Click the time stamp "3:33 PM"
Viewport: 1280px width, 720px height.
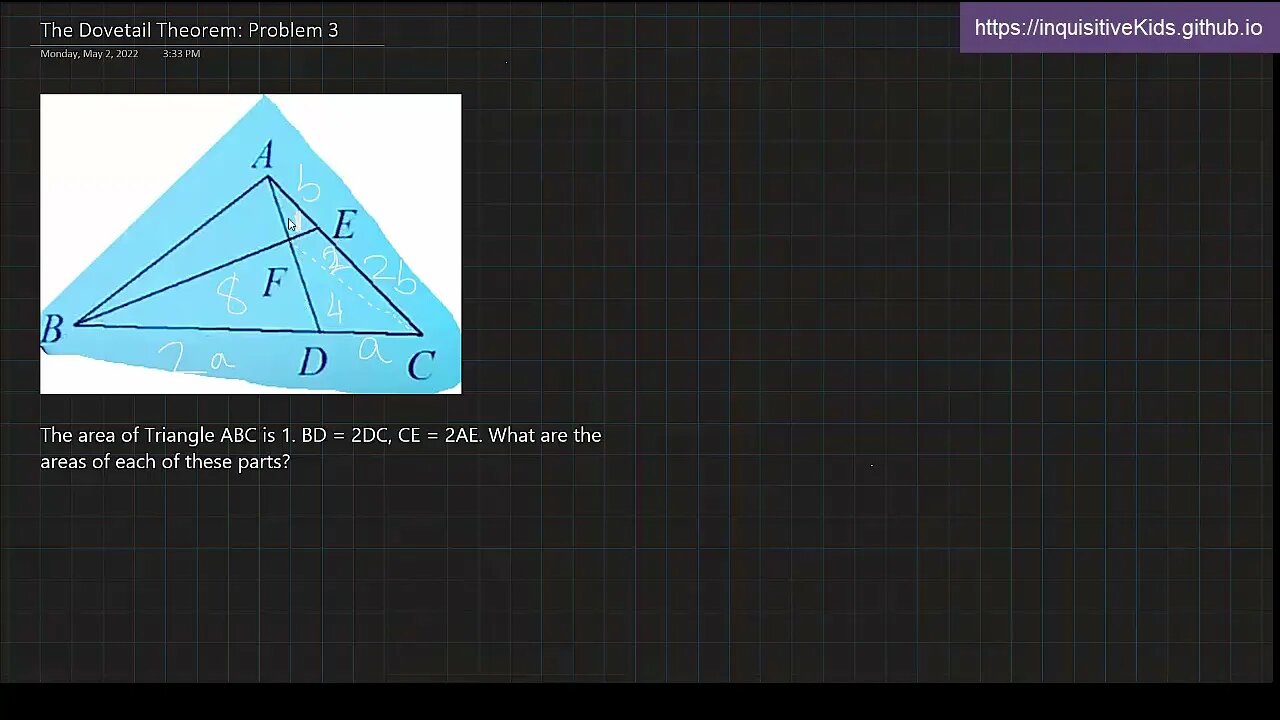[x=181, y=54]
